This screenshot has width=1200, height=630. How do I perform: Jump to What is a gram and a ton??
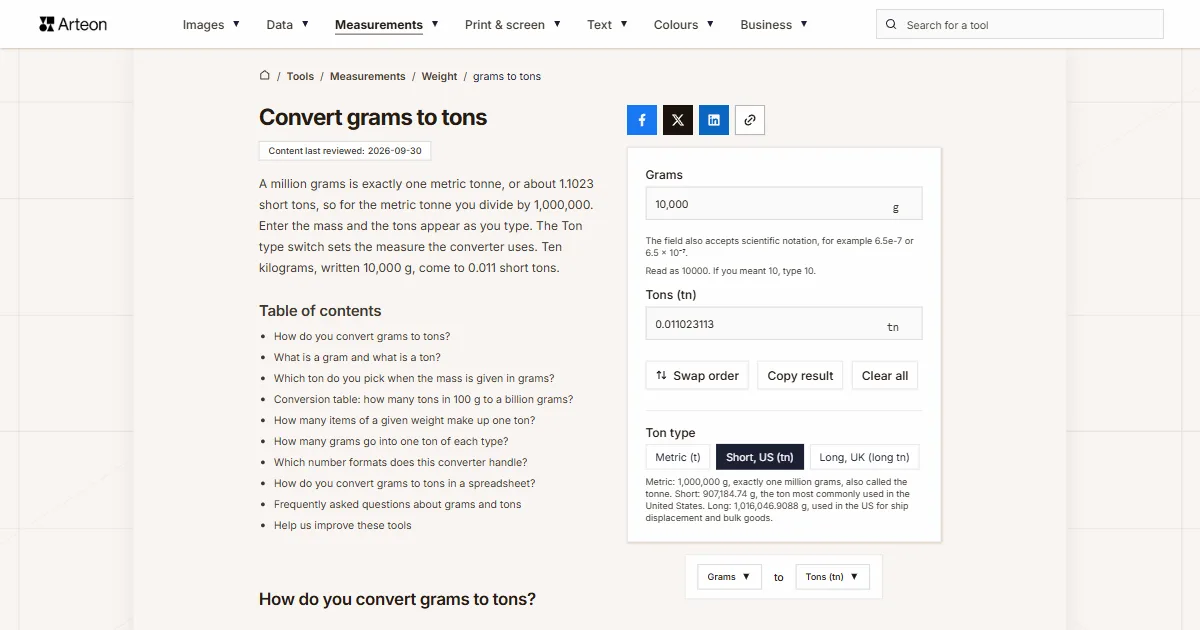tap(357, 358)
